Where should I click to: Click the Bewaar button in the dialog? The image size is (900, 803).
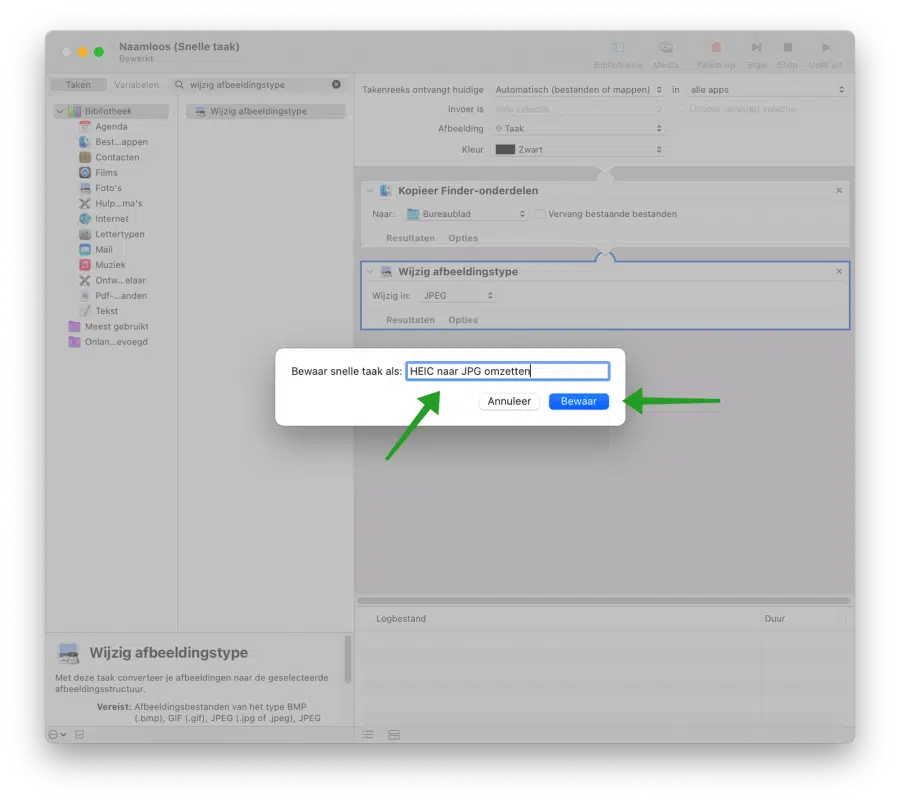[x=578, y=401]
